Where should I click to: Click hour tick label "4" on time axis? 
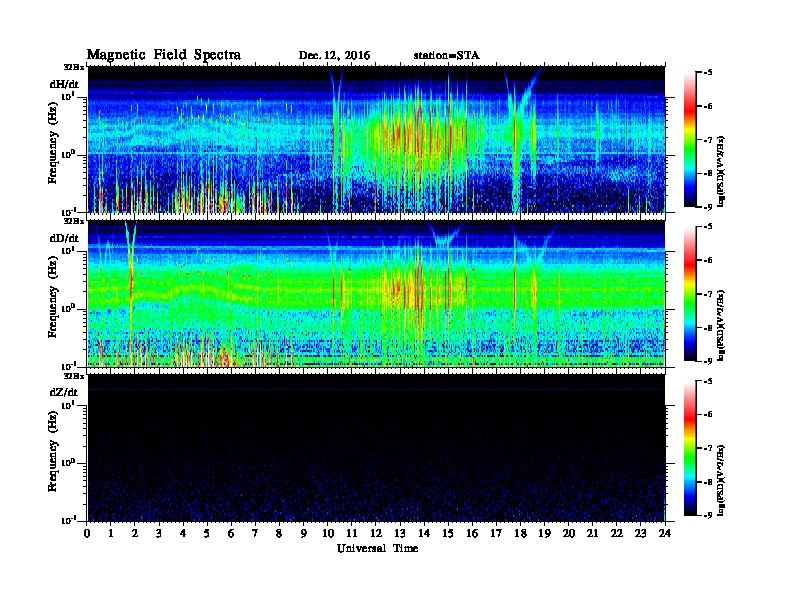(x=183, y=533)
